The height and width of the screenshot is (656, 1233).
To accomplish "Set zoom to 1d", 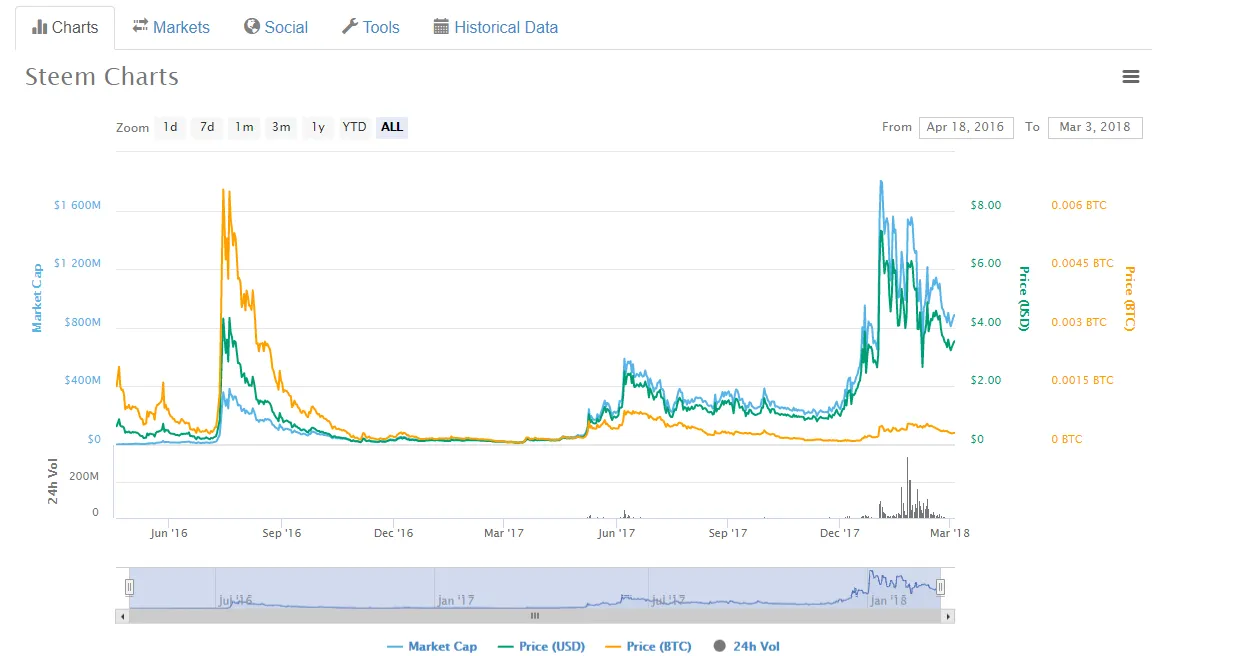I will 170,127.
